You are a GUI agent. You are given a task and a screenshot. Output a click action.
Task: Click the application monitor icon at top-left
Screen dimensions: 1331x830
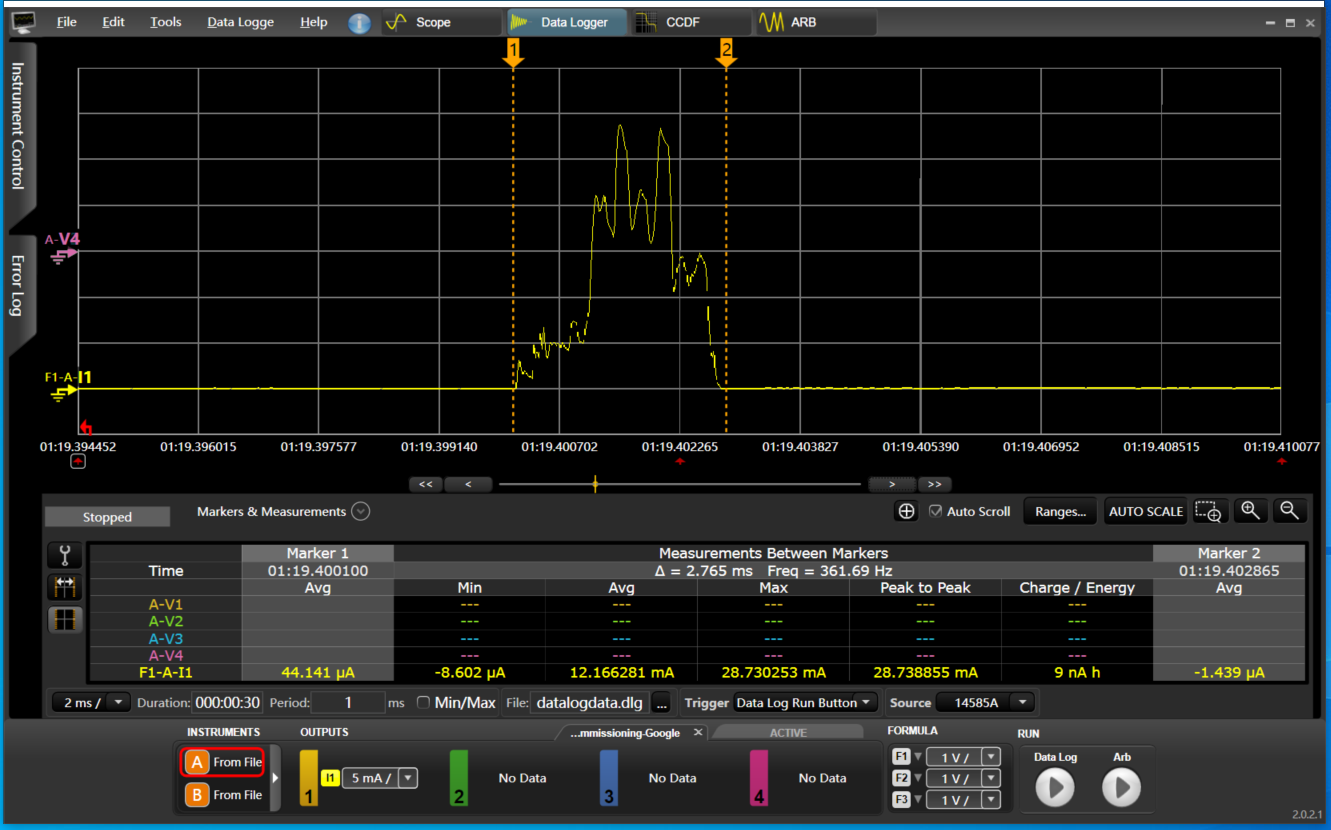pyautogui.click(x=25, y=21)
